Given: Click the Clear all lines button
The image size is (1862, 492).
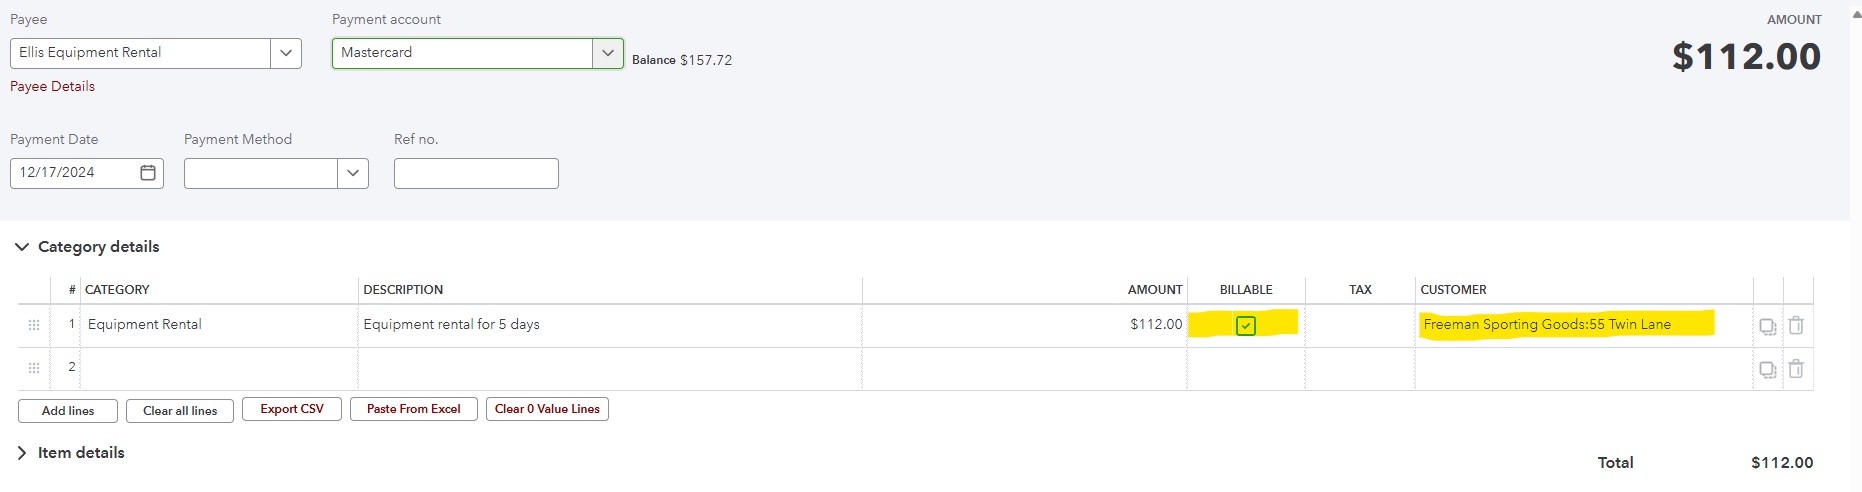Looking at the screenshot, I should point(180,411).
